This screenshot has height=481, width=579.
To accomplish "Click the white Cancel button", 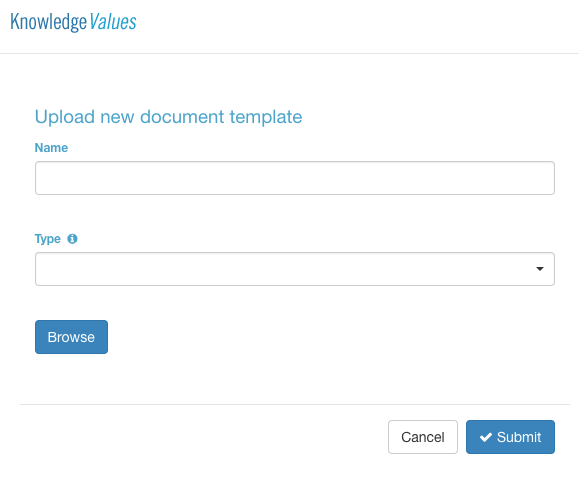I will click(x=423, y=437).
